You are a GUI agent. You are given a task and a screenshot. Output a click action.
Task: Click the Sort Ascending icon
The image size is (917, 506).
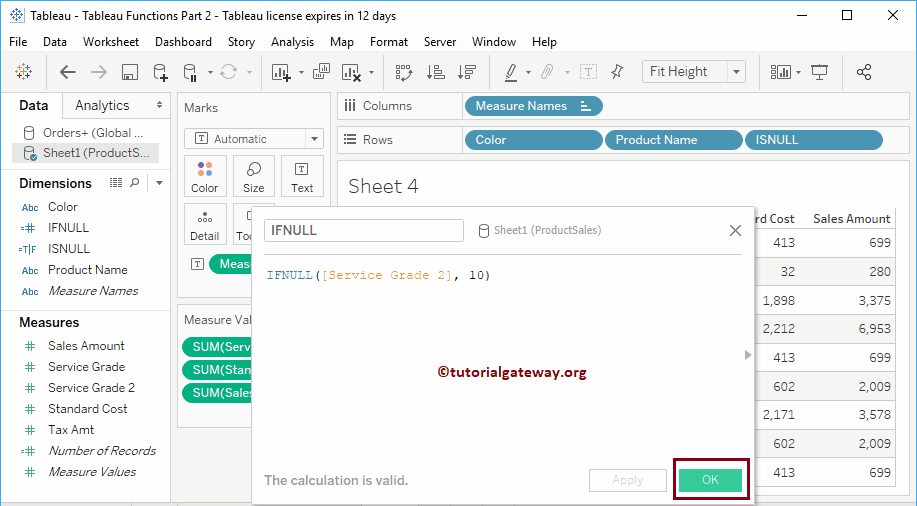click(435, 72)
